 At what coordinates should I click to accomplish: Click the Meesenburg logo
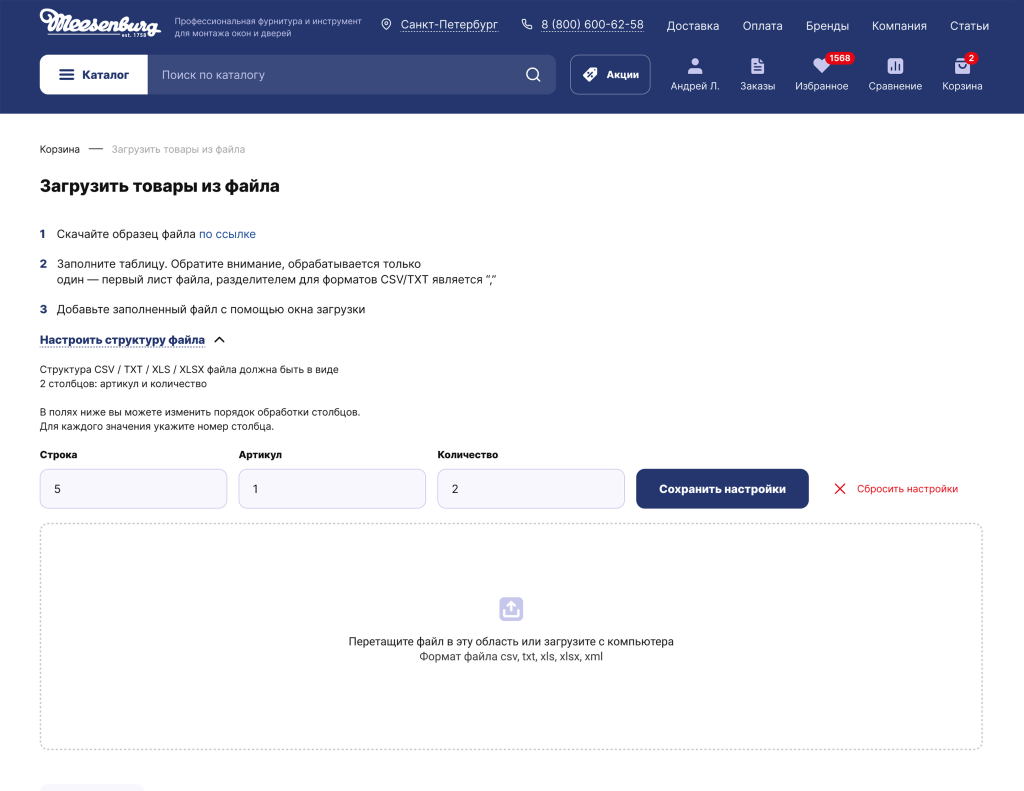coord(100,23)
